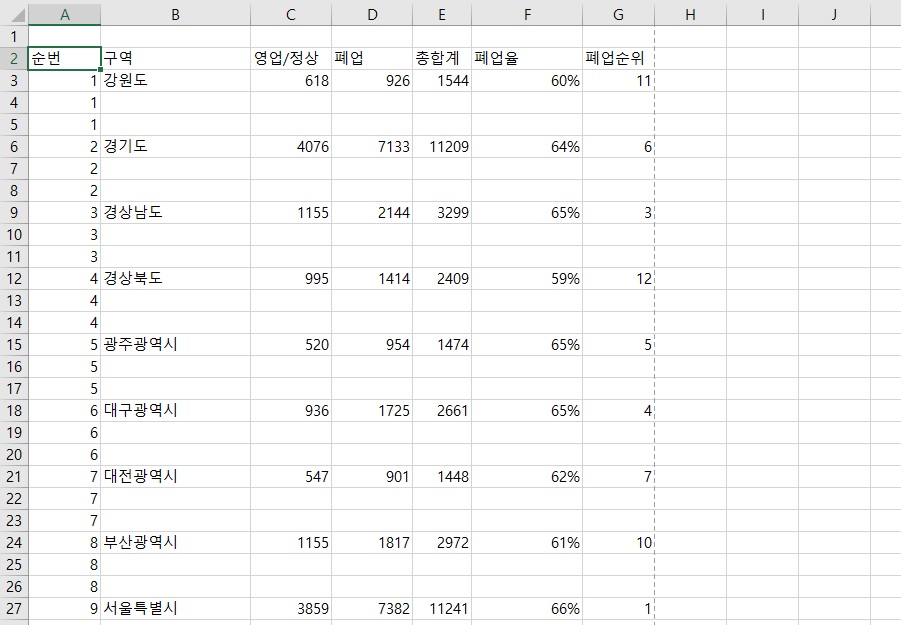901x625 pixels.
Task: Select the 서울특별시 cell
Action: [175, 608]
